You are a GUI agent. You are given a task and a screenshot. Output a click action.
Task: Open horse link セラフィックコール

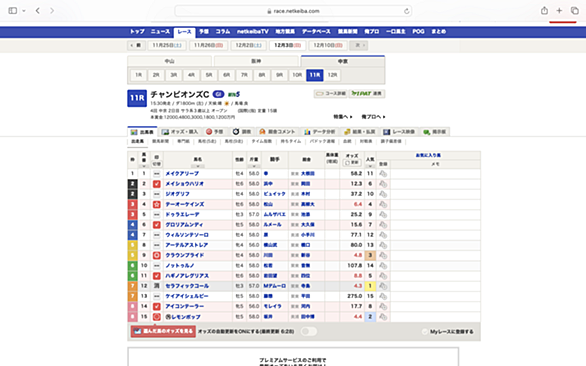coord(187,286)
